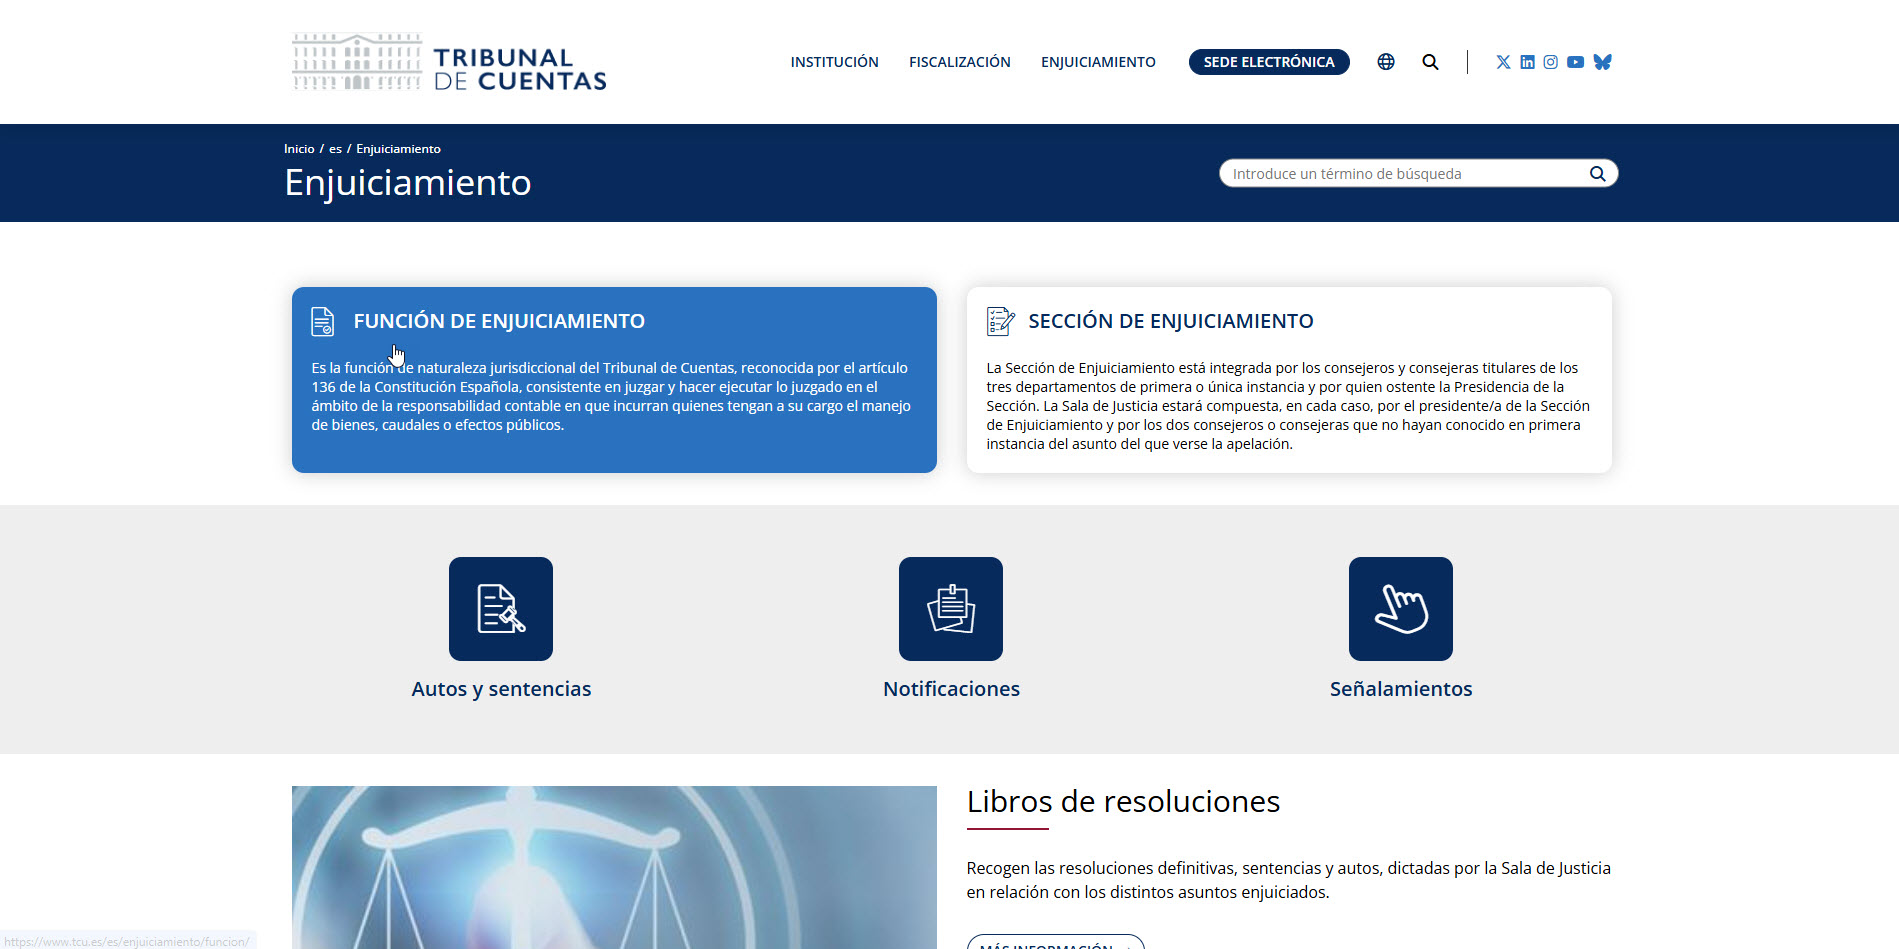Viewport: 1899px width, 949px height.
Task: Open the Fiscalización menu
Action: [959, 62]
